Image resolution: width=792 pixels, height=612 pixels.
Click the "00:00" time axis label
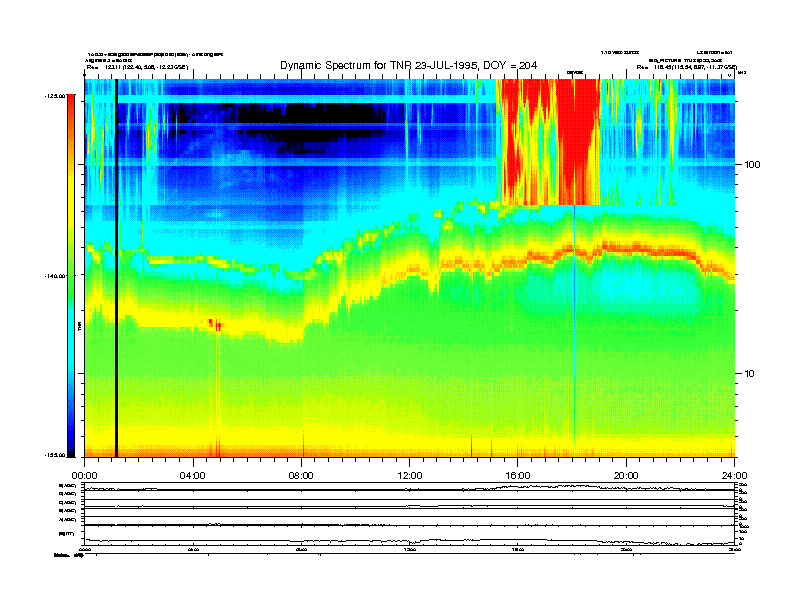[84, 476]
